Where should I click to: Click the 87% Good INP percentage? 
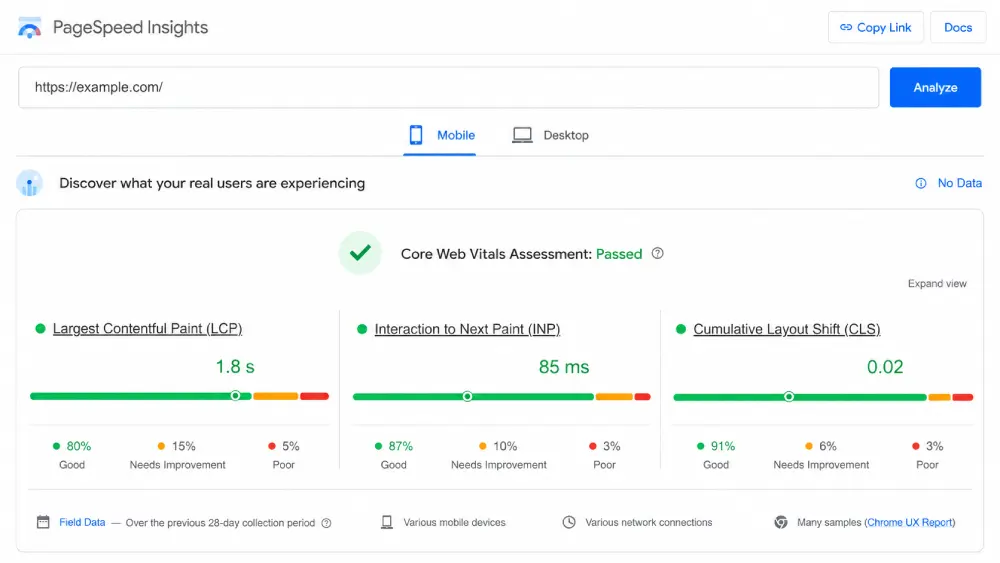[401, 446]
